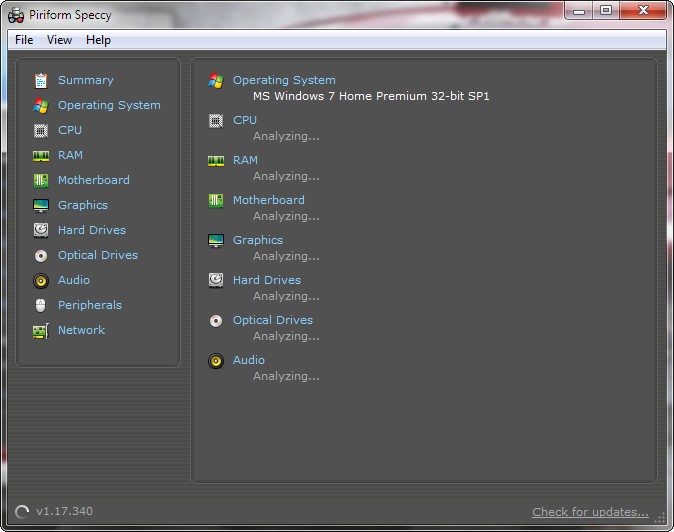Select RAM in the sidebar list
674x532 pixels.
70,155
